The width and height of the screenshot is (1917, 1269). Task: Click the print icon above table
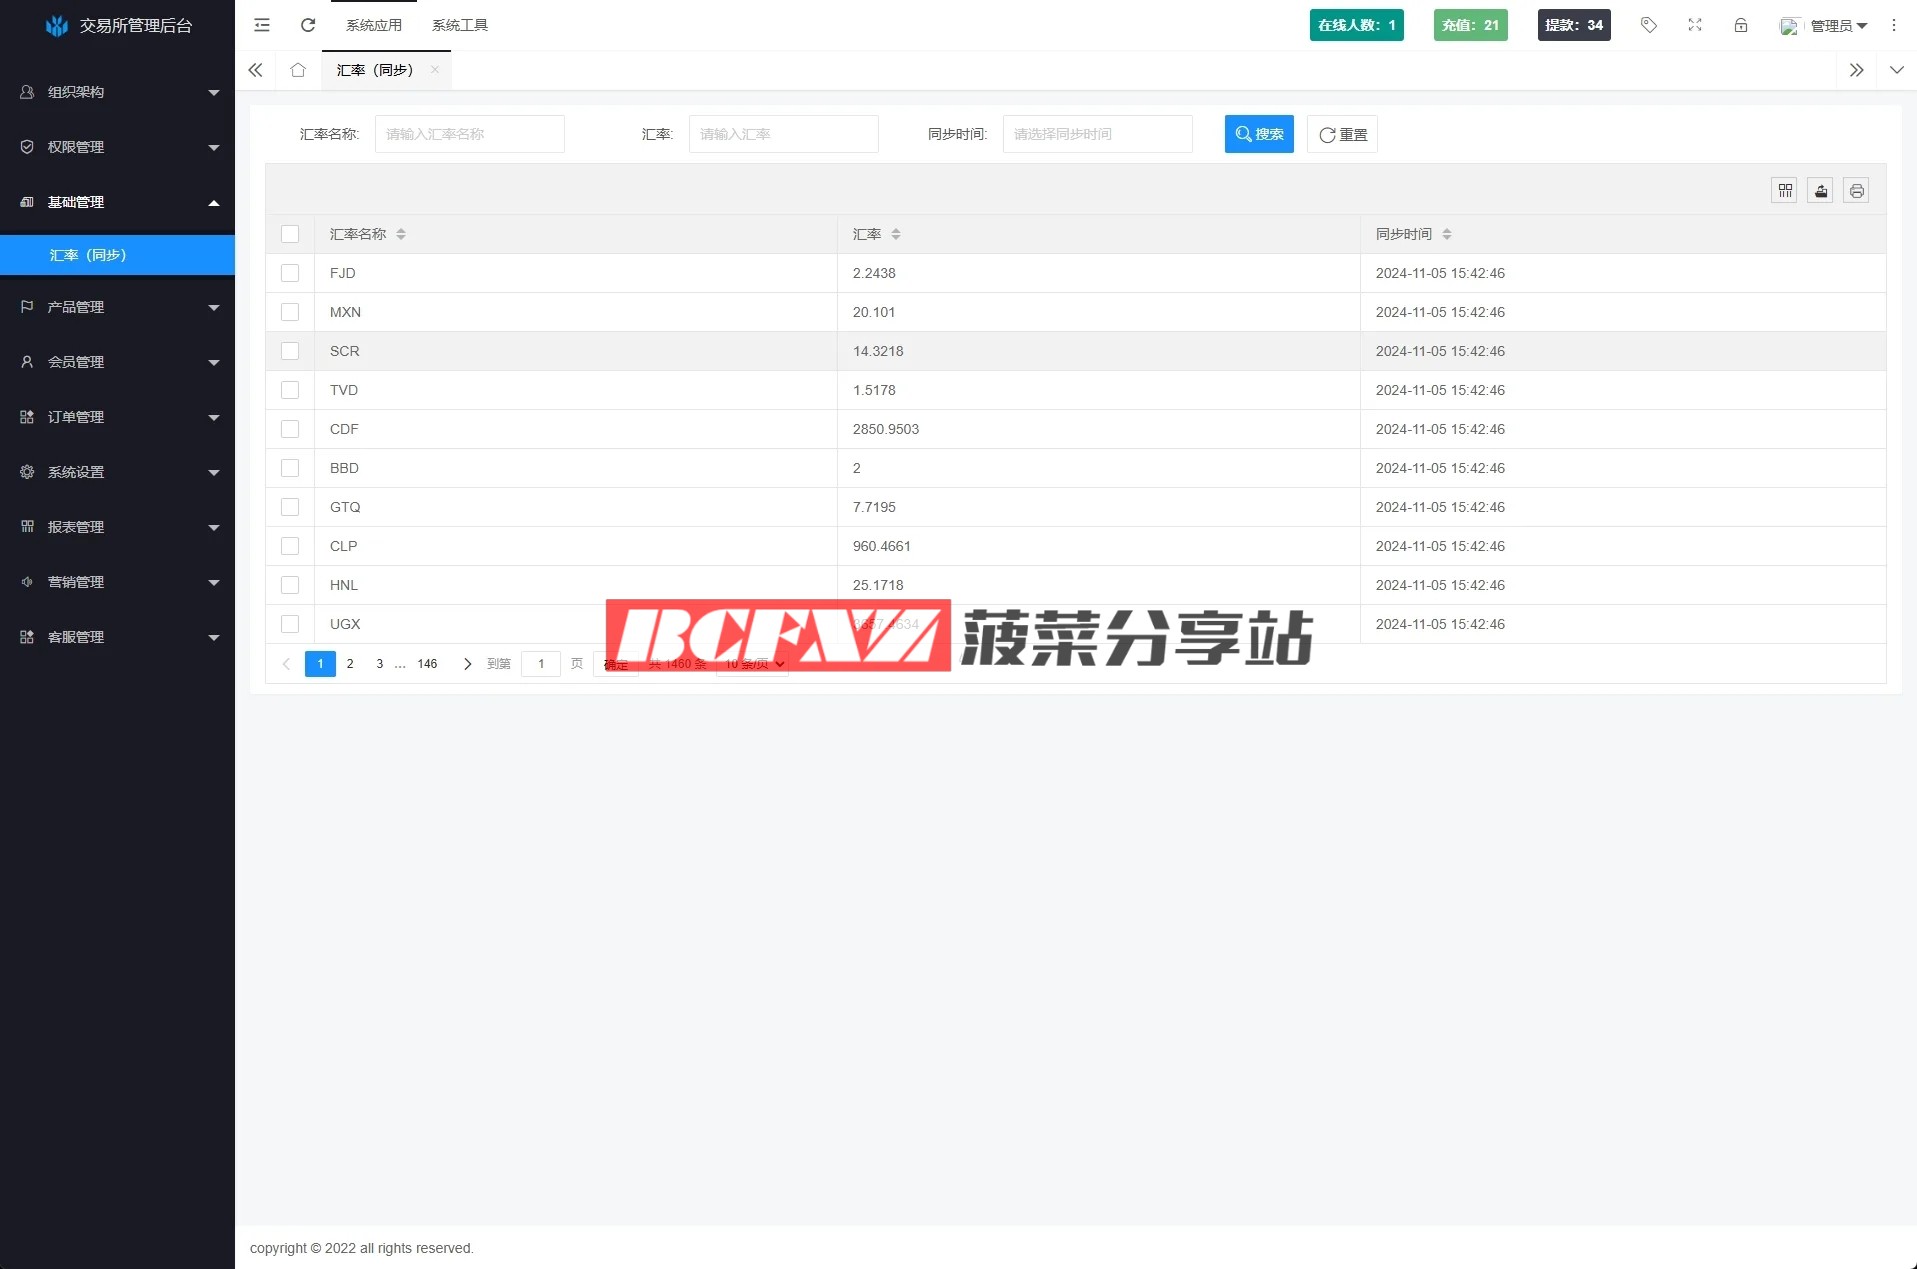pyautogui.click(x=1856, y=191)
